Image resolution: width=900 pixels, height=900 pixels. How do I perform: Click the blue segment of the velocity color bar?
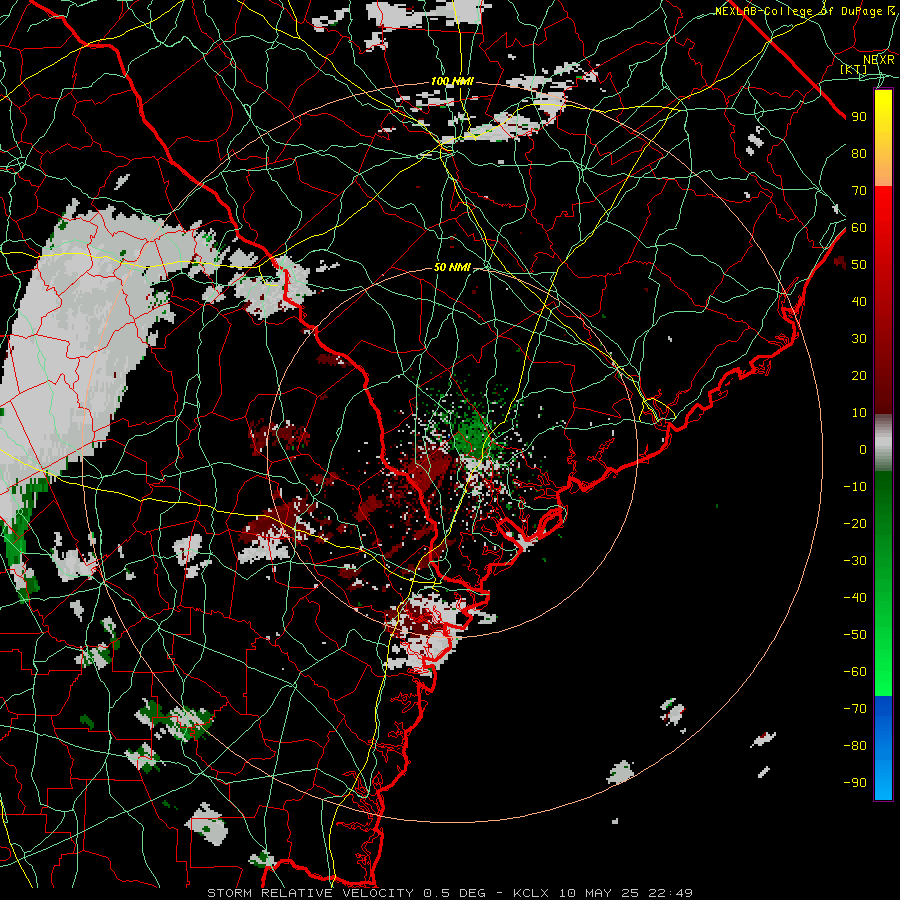pyautogui.click(x=883, y=748)
